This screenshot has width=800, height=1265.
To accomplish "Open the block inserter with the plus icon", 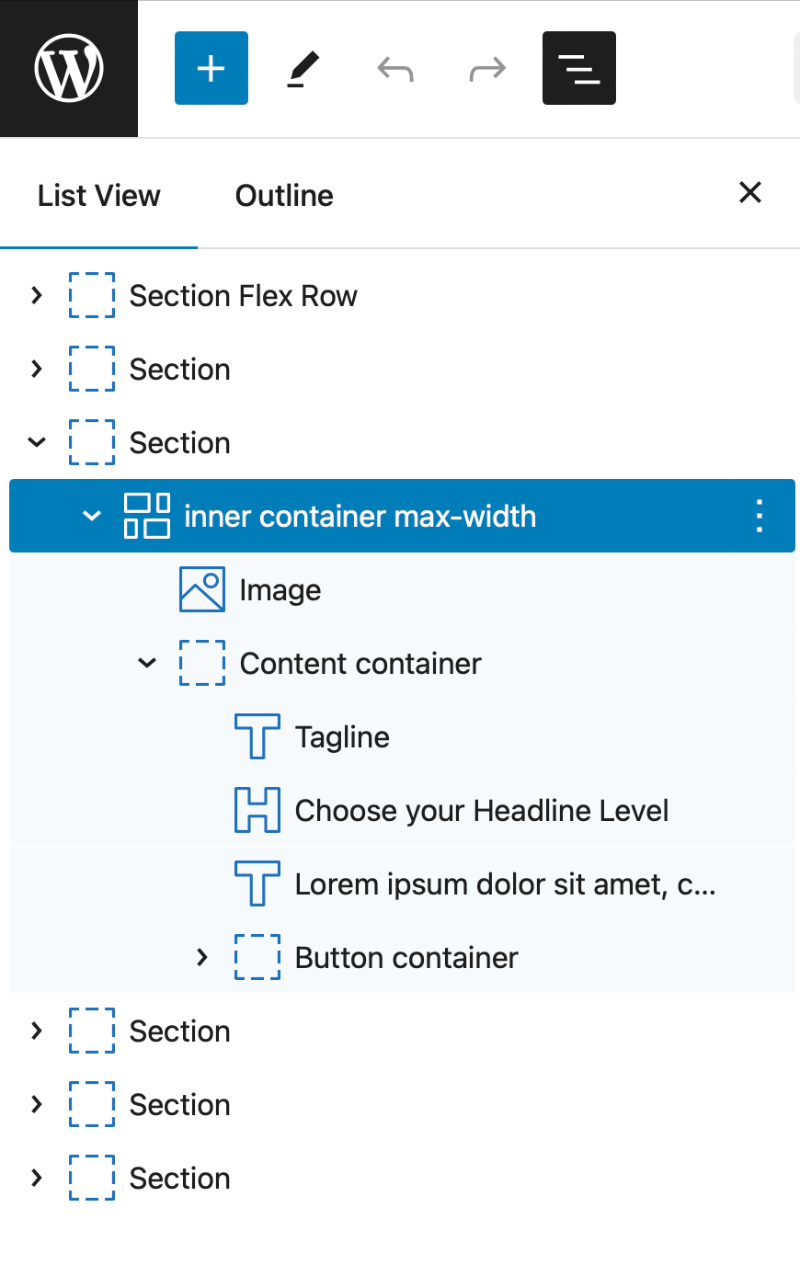I will (x=210, y=68).
